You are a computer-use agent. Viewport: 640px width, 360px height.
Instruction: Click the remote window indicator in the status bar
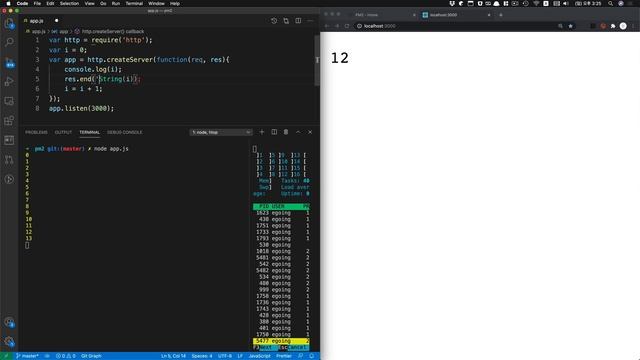click(x=6, y=356)
